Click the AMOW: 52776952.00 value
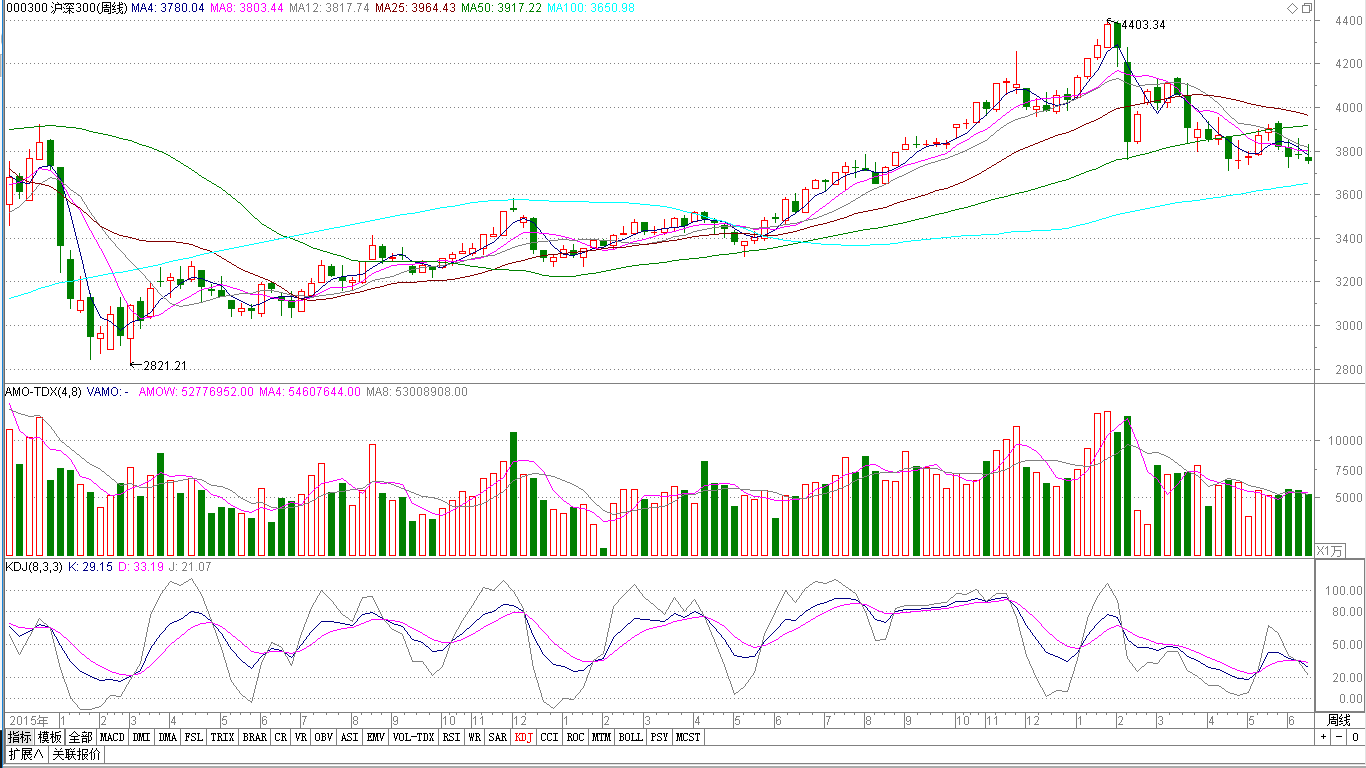This screenshot has height=768, width=1366. click(196, 392)
